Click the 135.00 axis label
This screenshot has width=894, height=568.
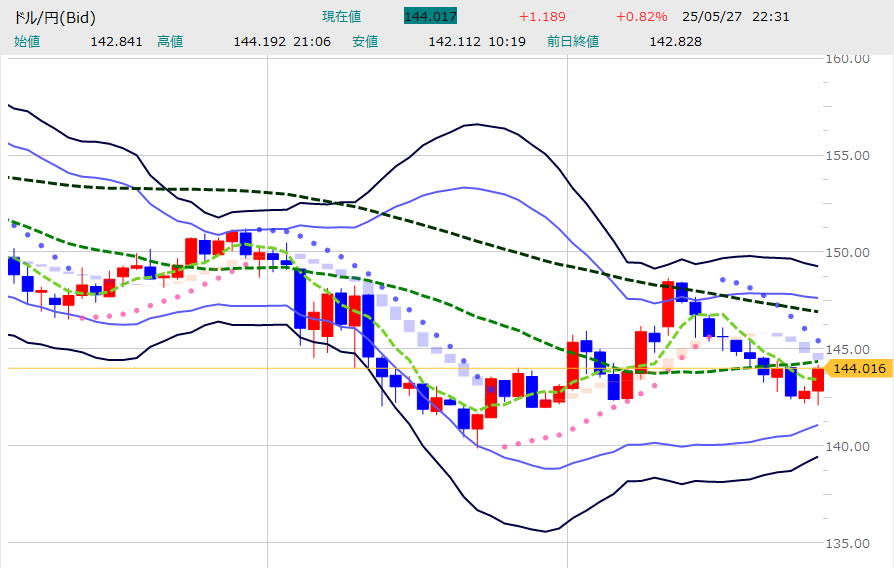848,543
